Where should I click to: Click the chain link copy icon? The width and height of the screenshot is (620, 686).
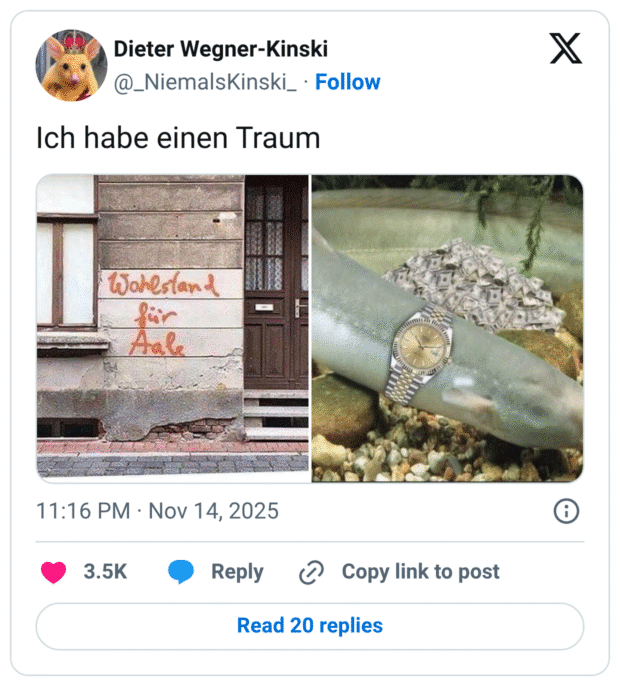point(311,572)
